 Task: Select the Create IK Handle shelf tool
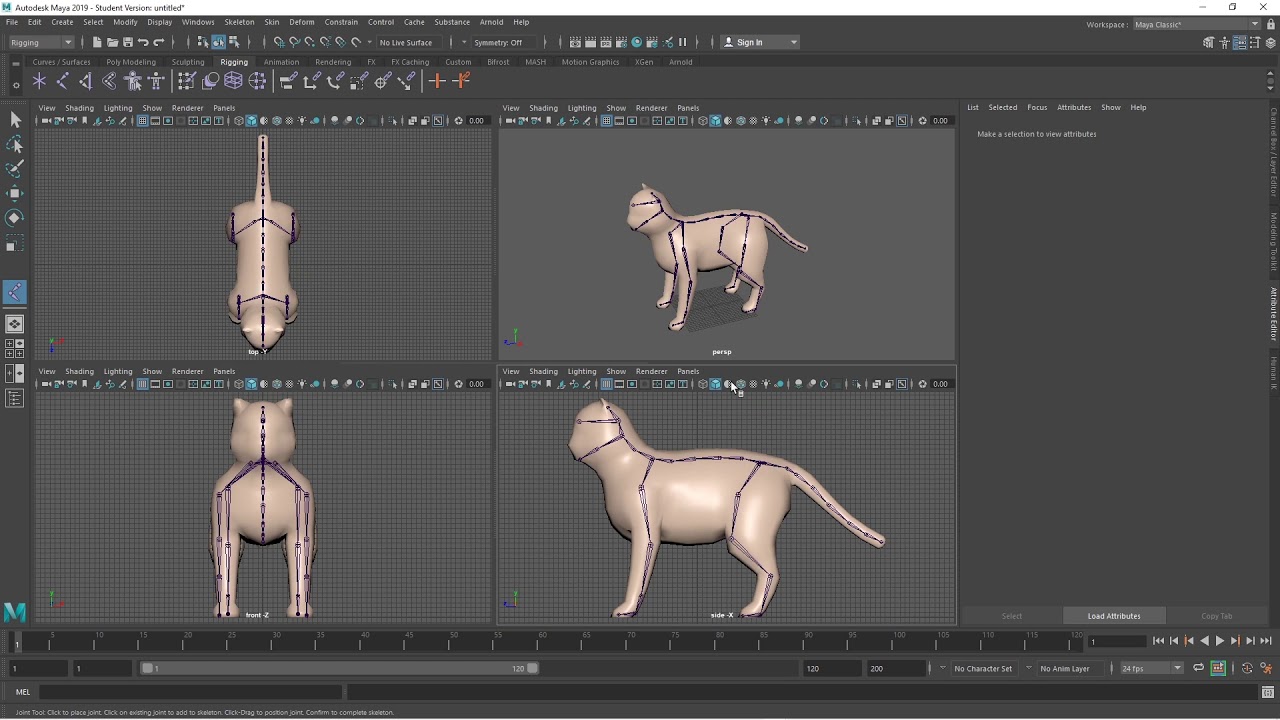tap(86, 82)
